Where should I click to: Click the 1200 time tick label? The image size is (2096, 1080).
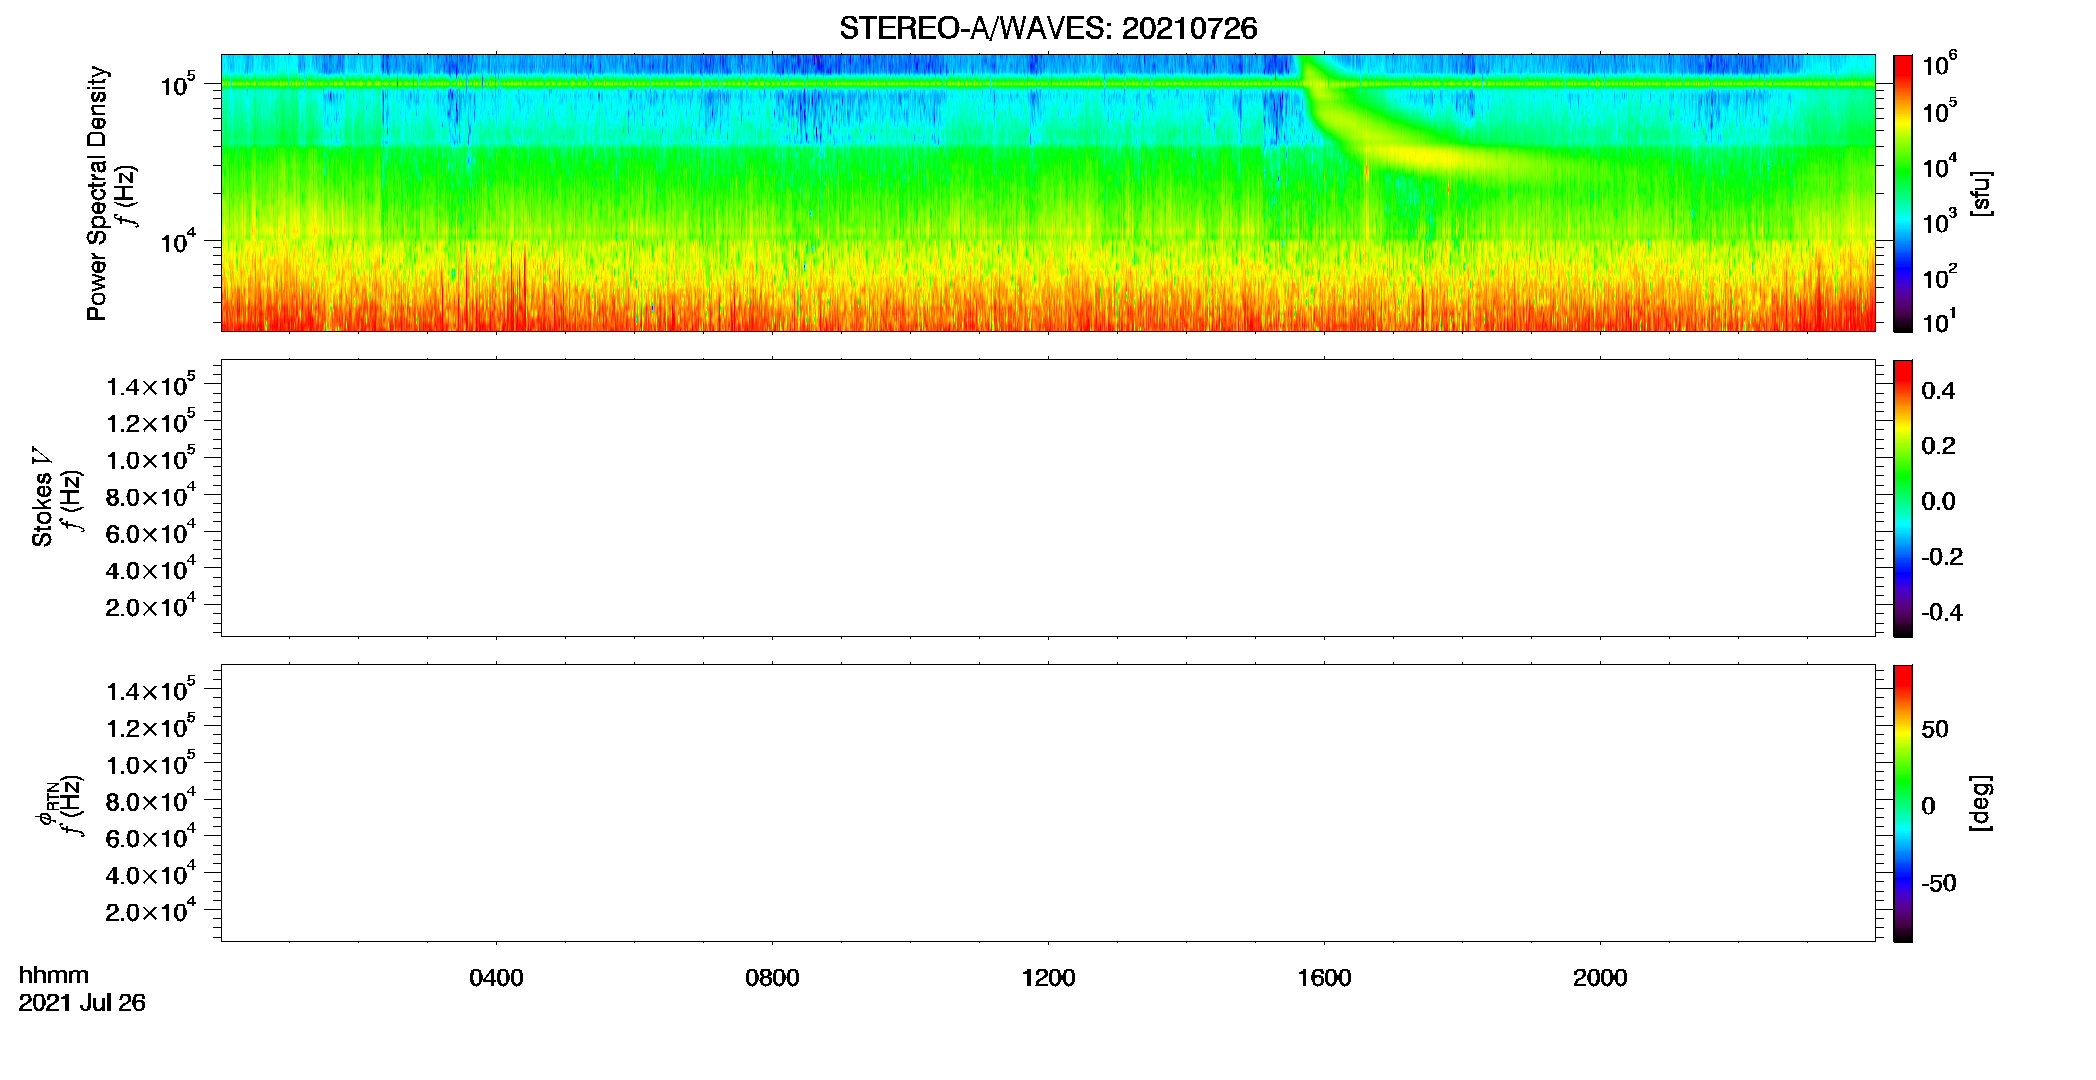(1048, 978)
